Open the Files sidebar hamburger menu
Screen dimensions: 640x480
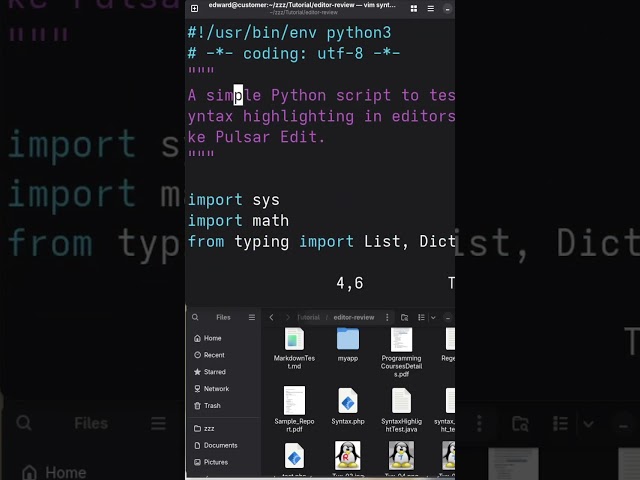[x=252, y=317]
